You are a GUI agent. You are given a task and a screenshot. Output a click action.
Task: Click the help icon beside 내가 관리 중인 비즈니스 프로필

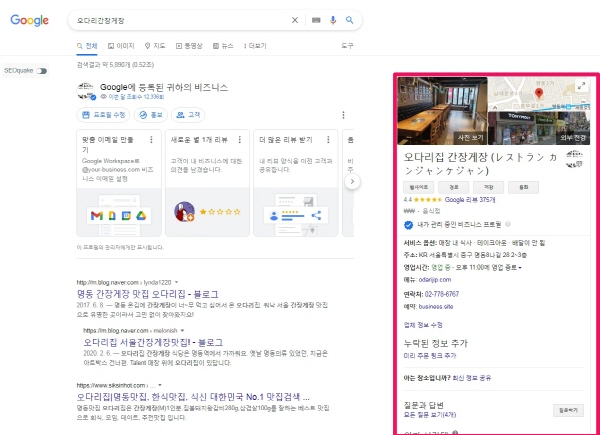click(x=508, y=224)
